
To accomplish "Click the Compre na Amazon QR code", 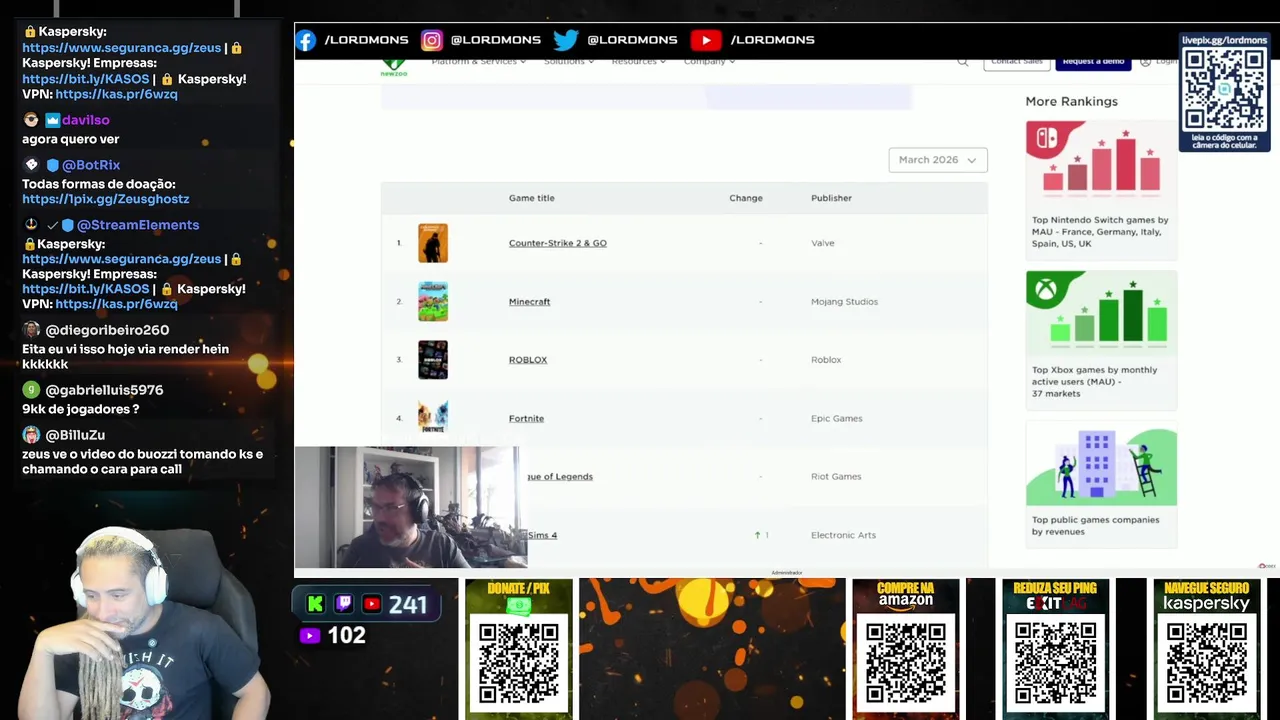I will 906,663.
